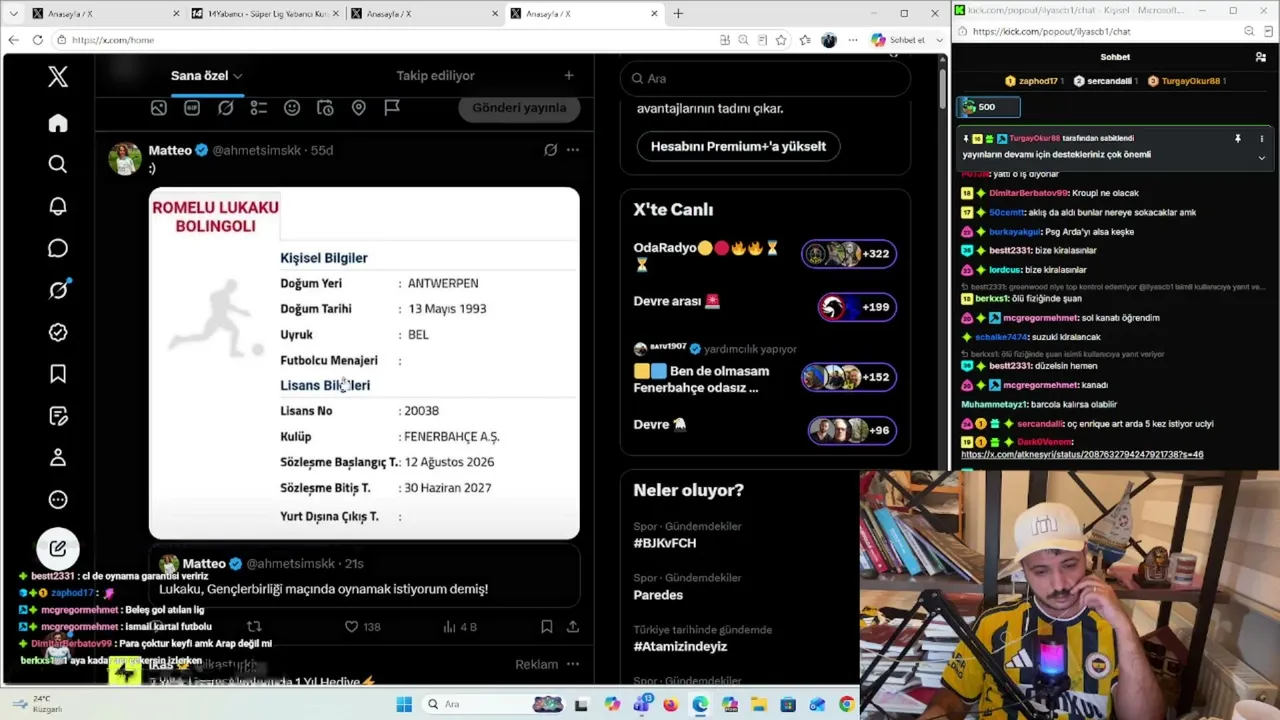
Task: Open the Windows Start menu
Action: [404, 705]
